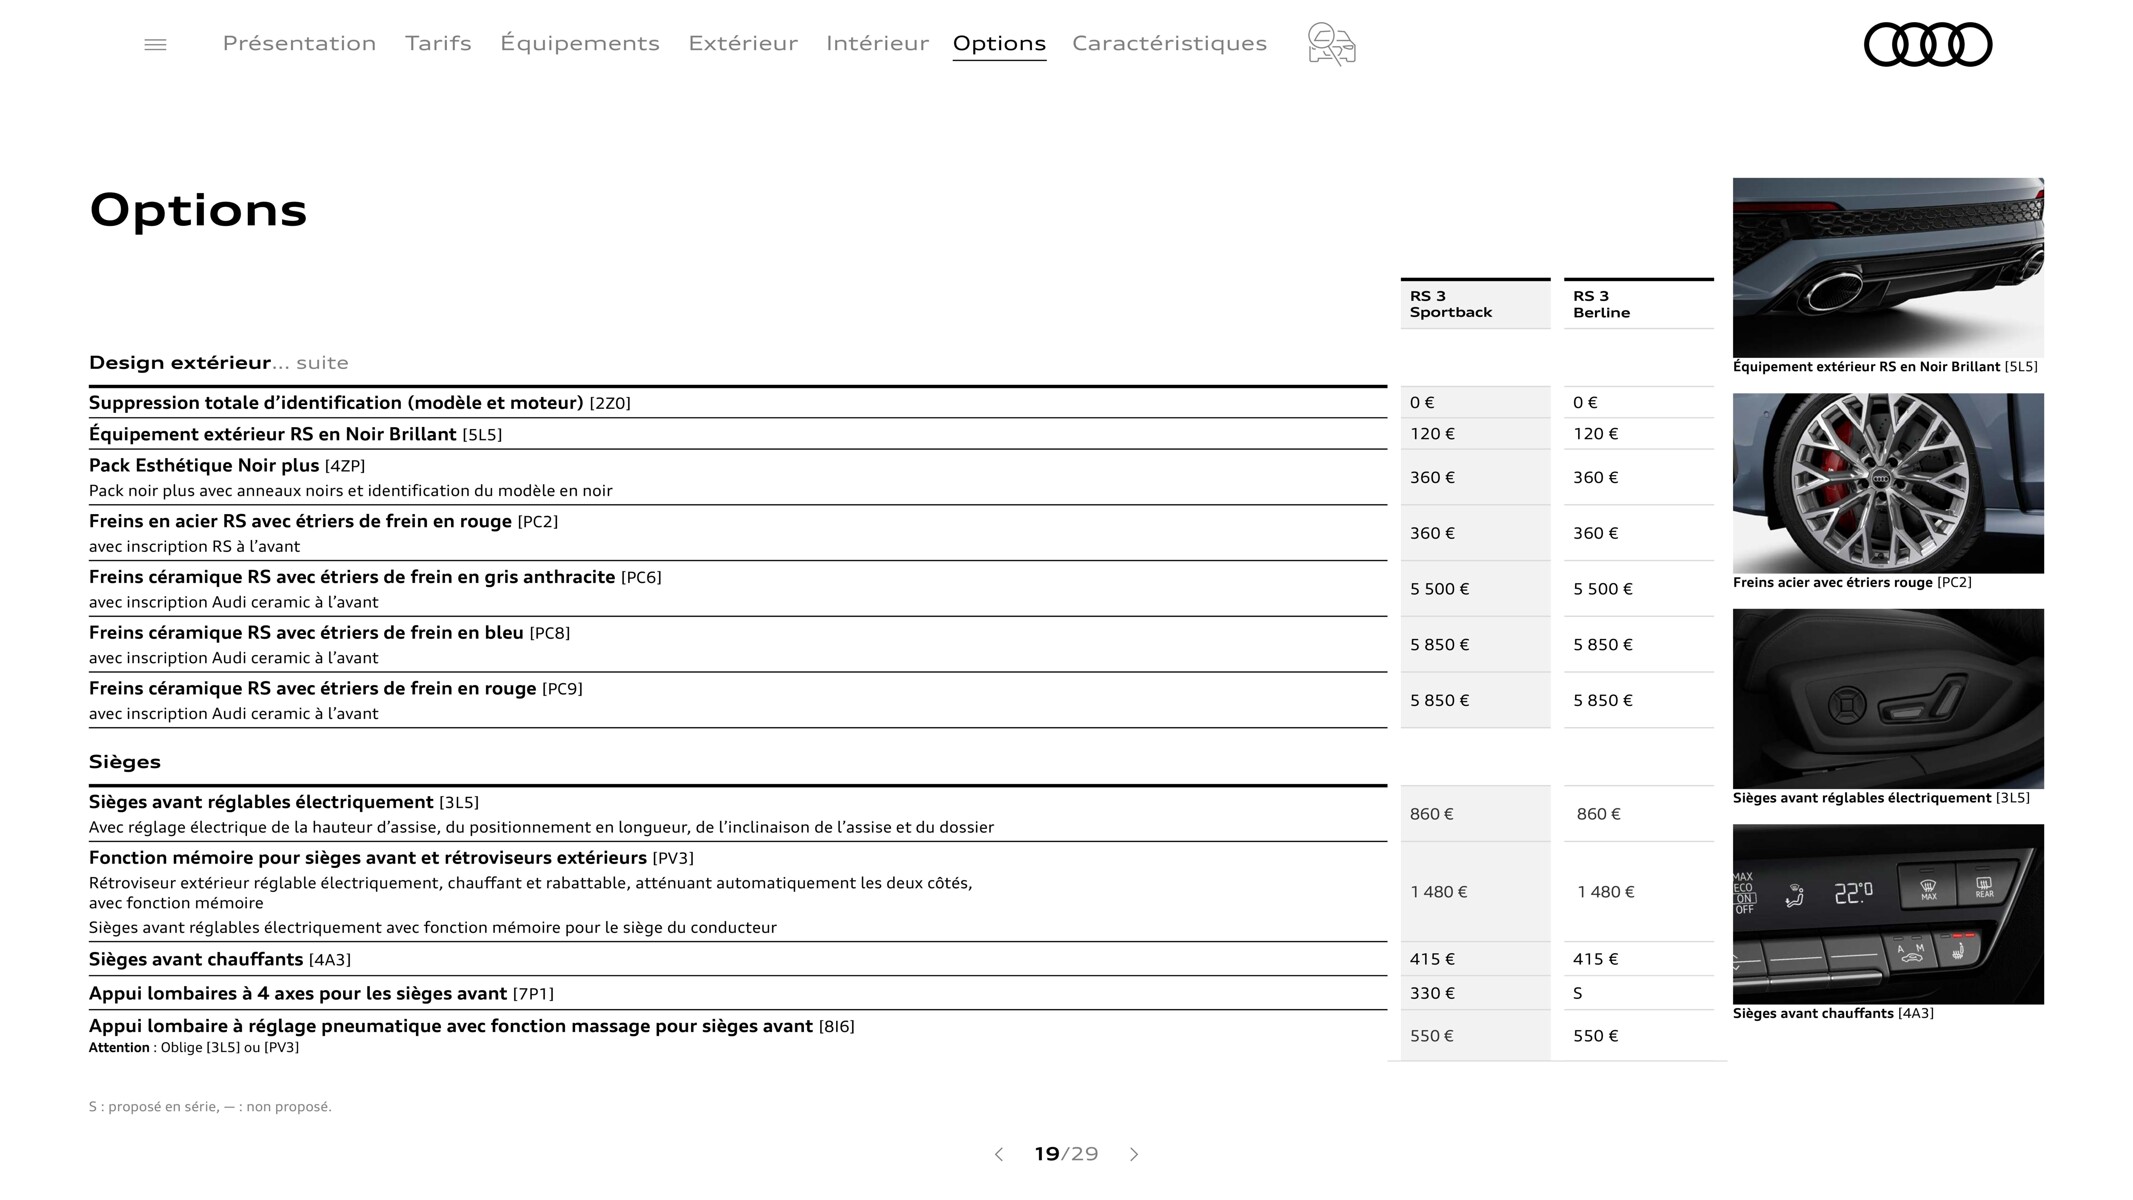This screenshot has width=2133, height=1200.
Task: Click 'Freins en acier RS' PC2 row title
Action: point(323,521)
